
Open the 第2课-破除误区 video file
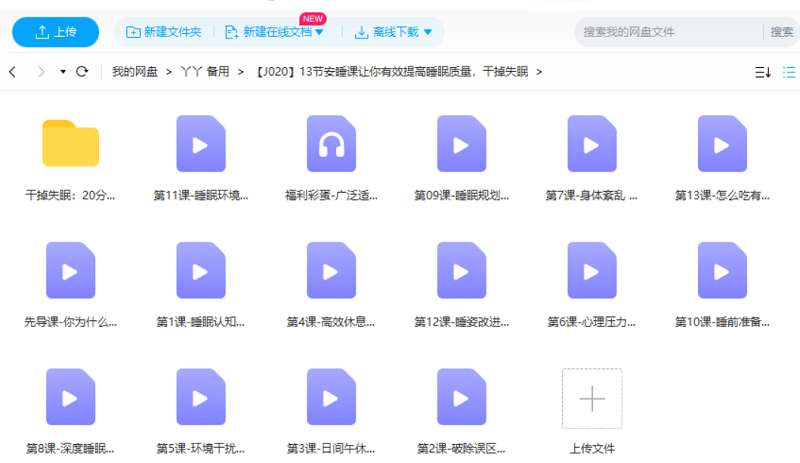[x=461, y=398]
